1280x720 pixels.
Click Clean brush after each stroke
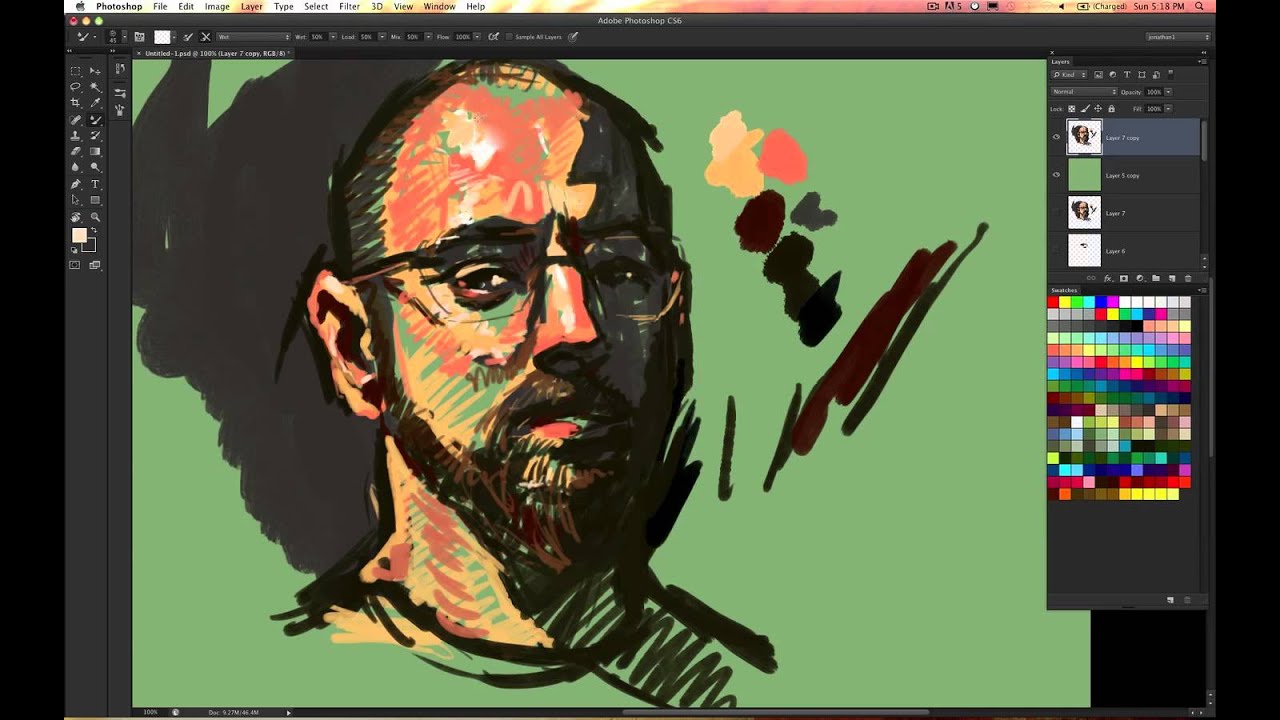point(205,37)
